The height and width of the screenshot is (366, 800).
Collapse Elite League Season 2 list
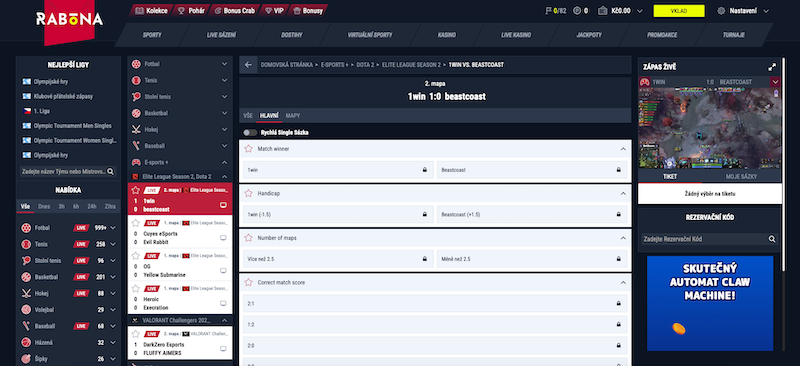224,176
